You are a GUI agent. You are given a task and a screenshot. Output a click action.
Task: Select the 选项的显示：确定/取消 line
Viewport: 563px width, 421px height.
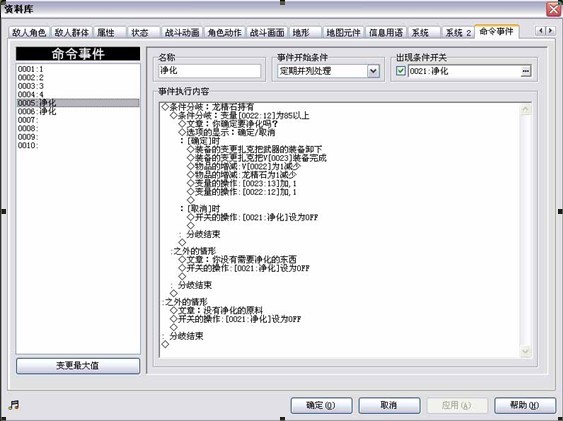[227, 132]
